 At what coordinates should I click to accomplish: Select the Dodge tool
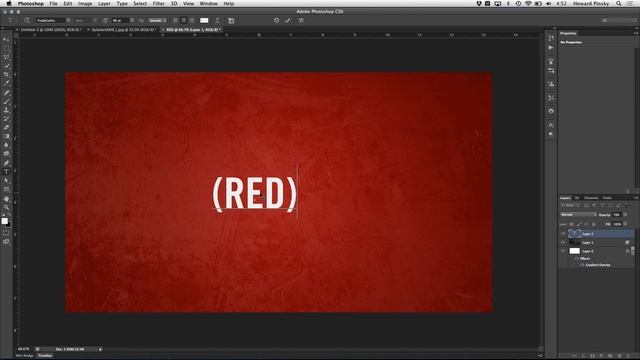tap(6, 154)
